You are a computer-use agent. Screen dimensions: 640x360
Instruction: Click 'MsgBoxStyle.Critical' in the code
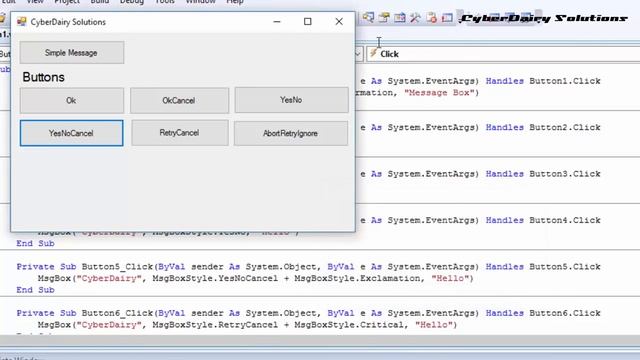(x=349, y=325)
